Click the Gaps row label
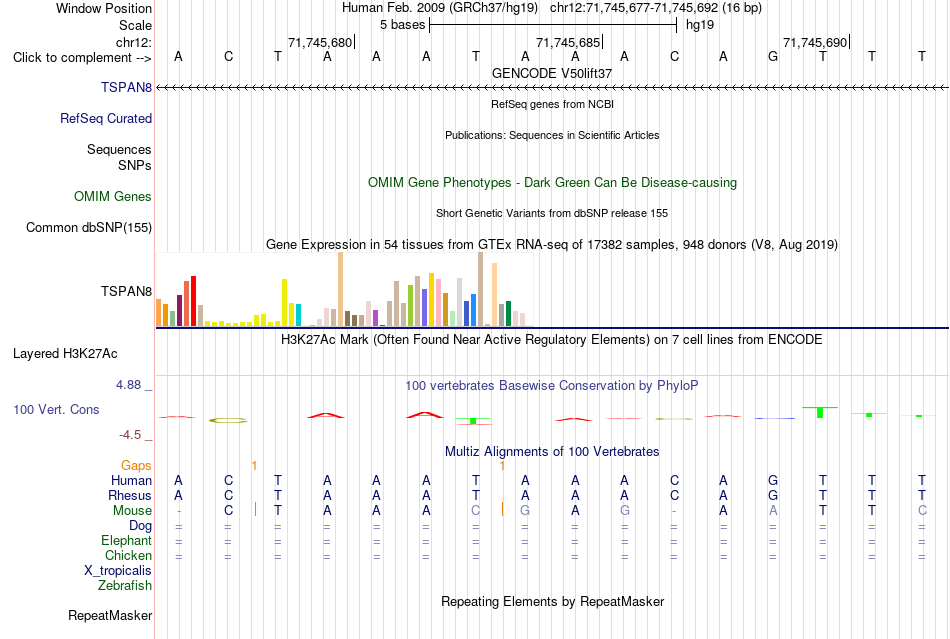 coord(136,465)
